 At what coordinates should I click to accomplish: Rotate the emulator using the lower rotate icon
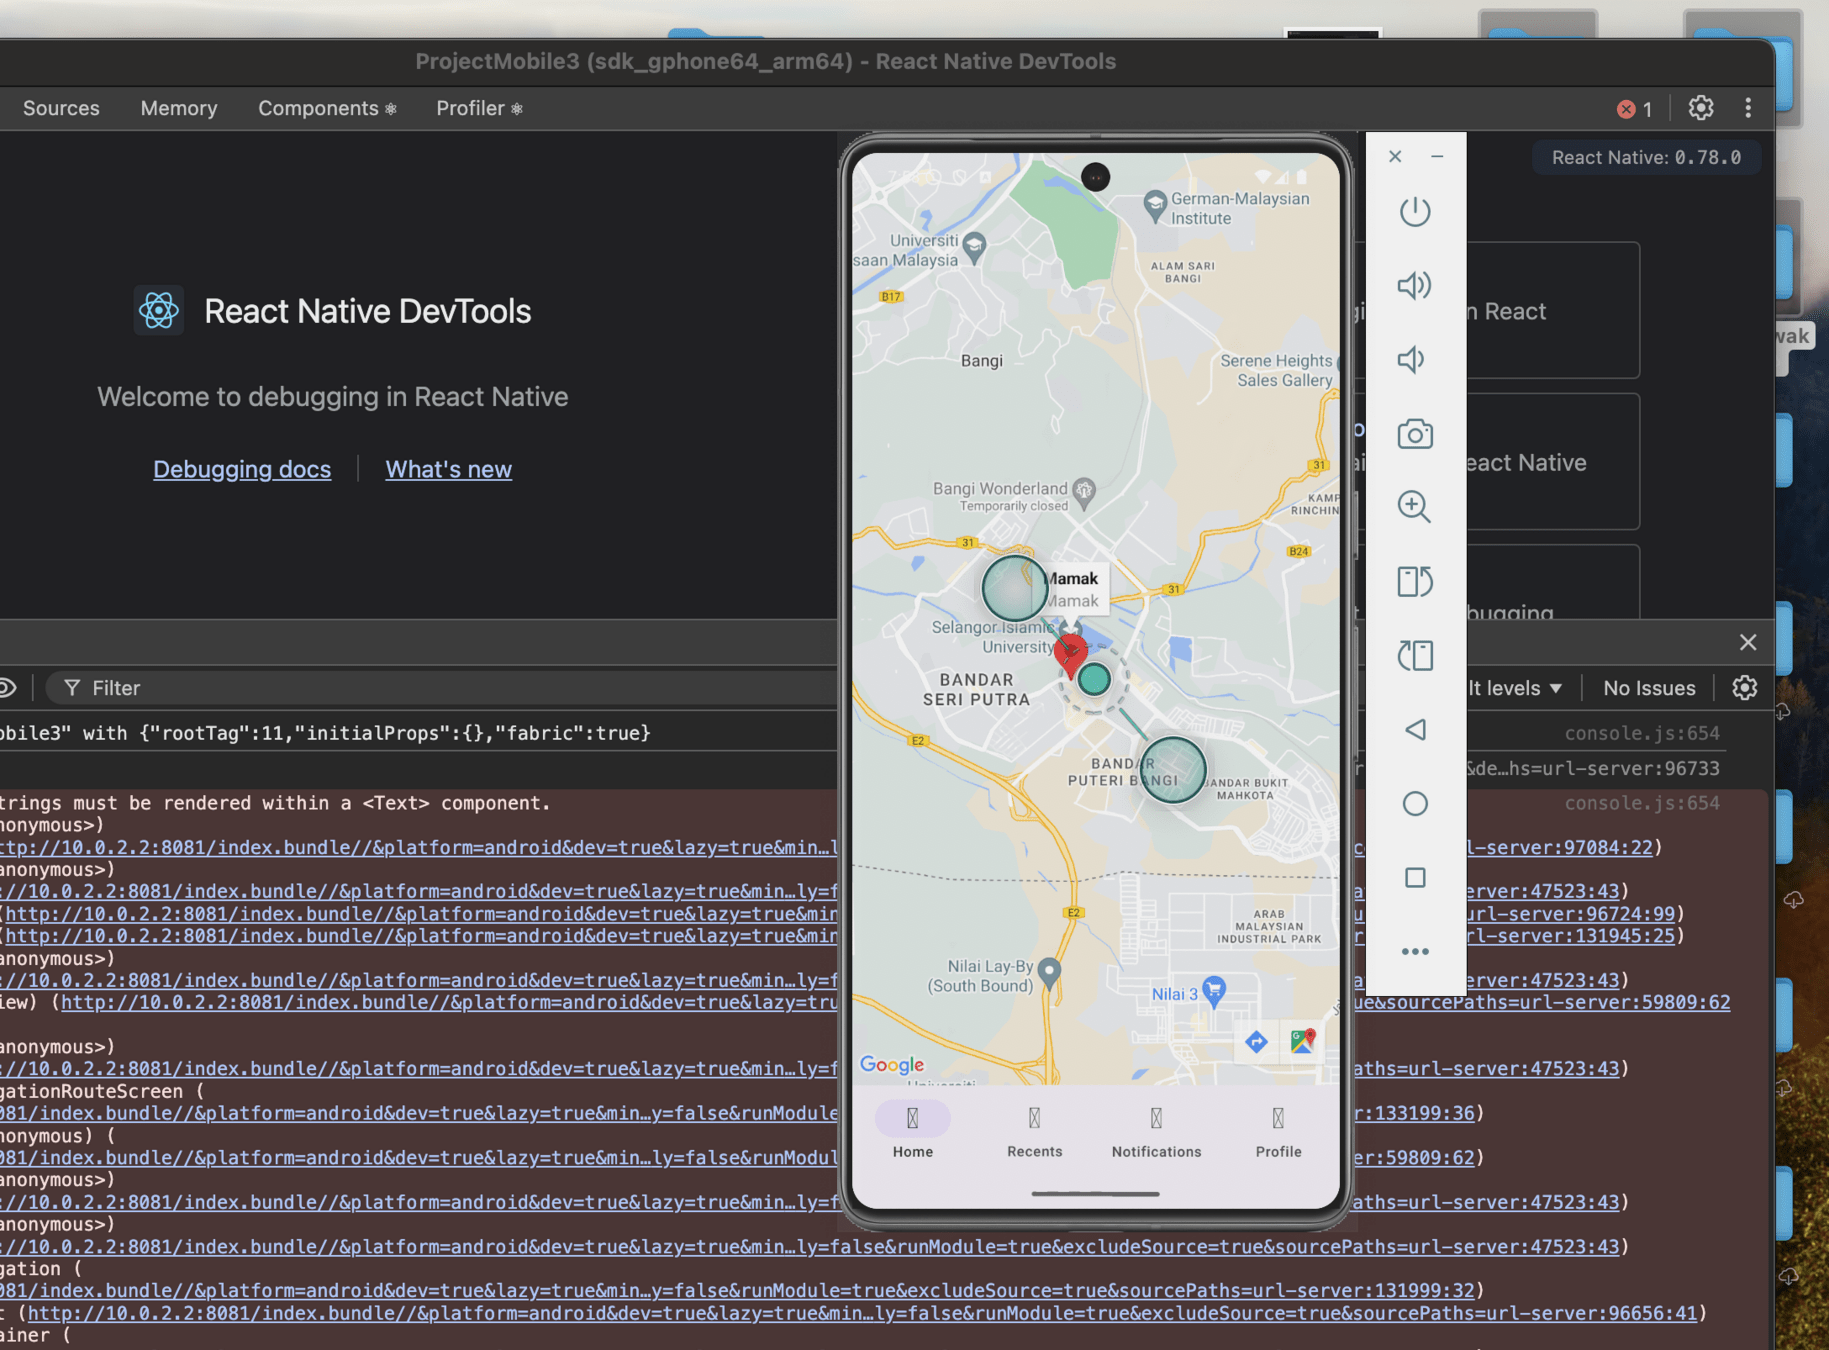[1415, 655]
